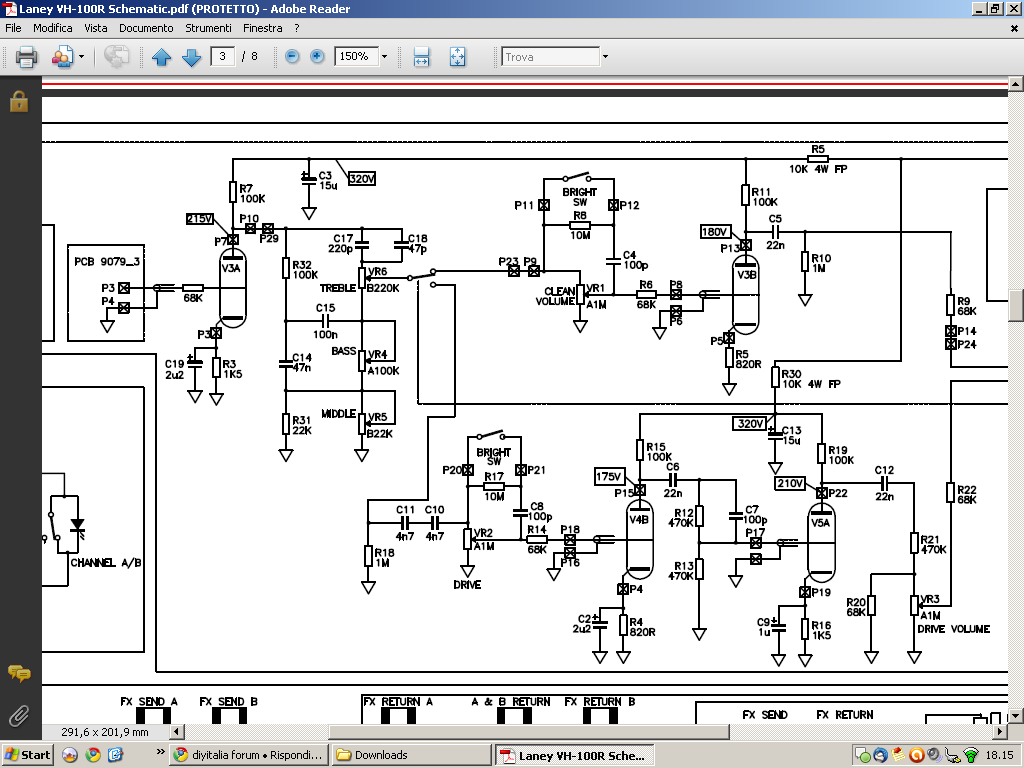Click the zoom in plus button
Viewport: 1024px width, 768px height.
[317, 57]
